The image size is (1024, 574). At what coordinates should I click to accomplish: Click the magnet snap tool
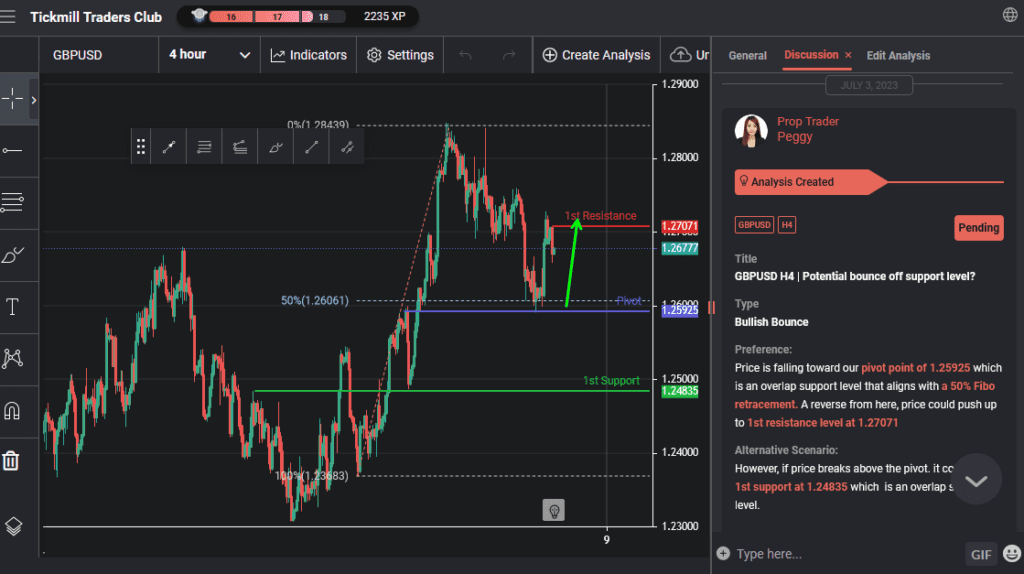13,410
